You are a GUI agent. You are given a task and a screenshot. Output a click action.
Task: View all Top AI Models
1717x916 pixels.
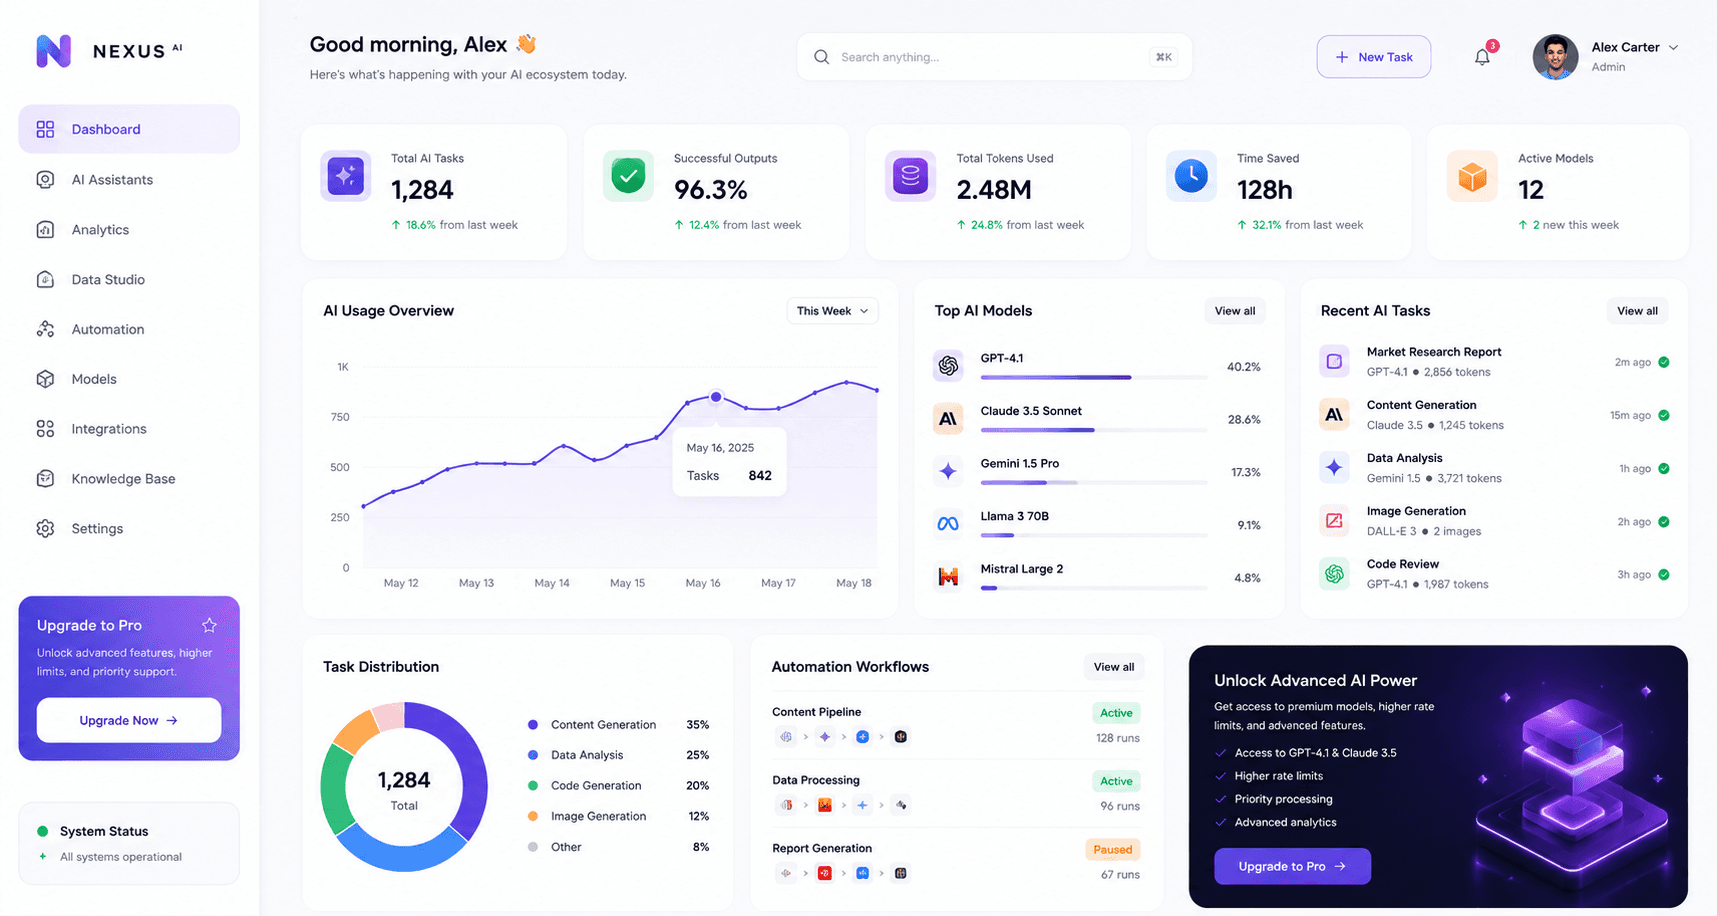point(1234,311)
